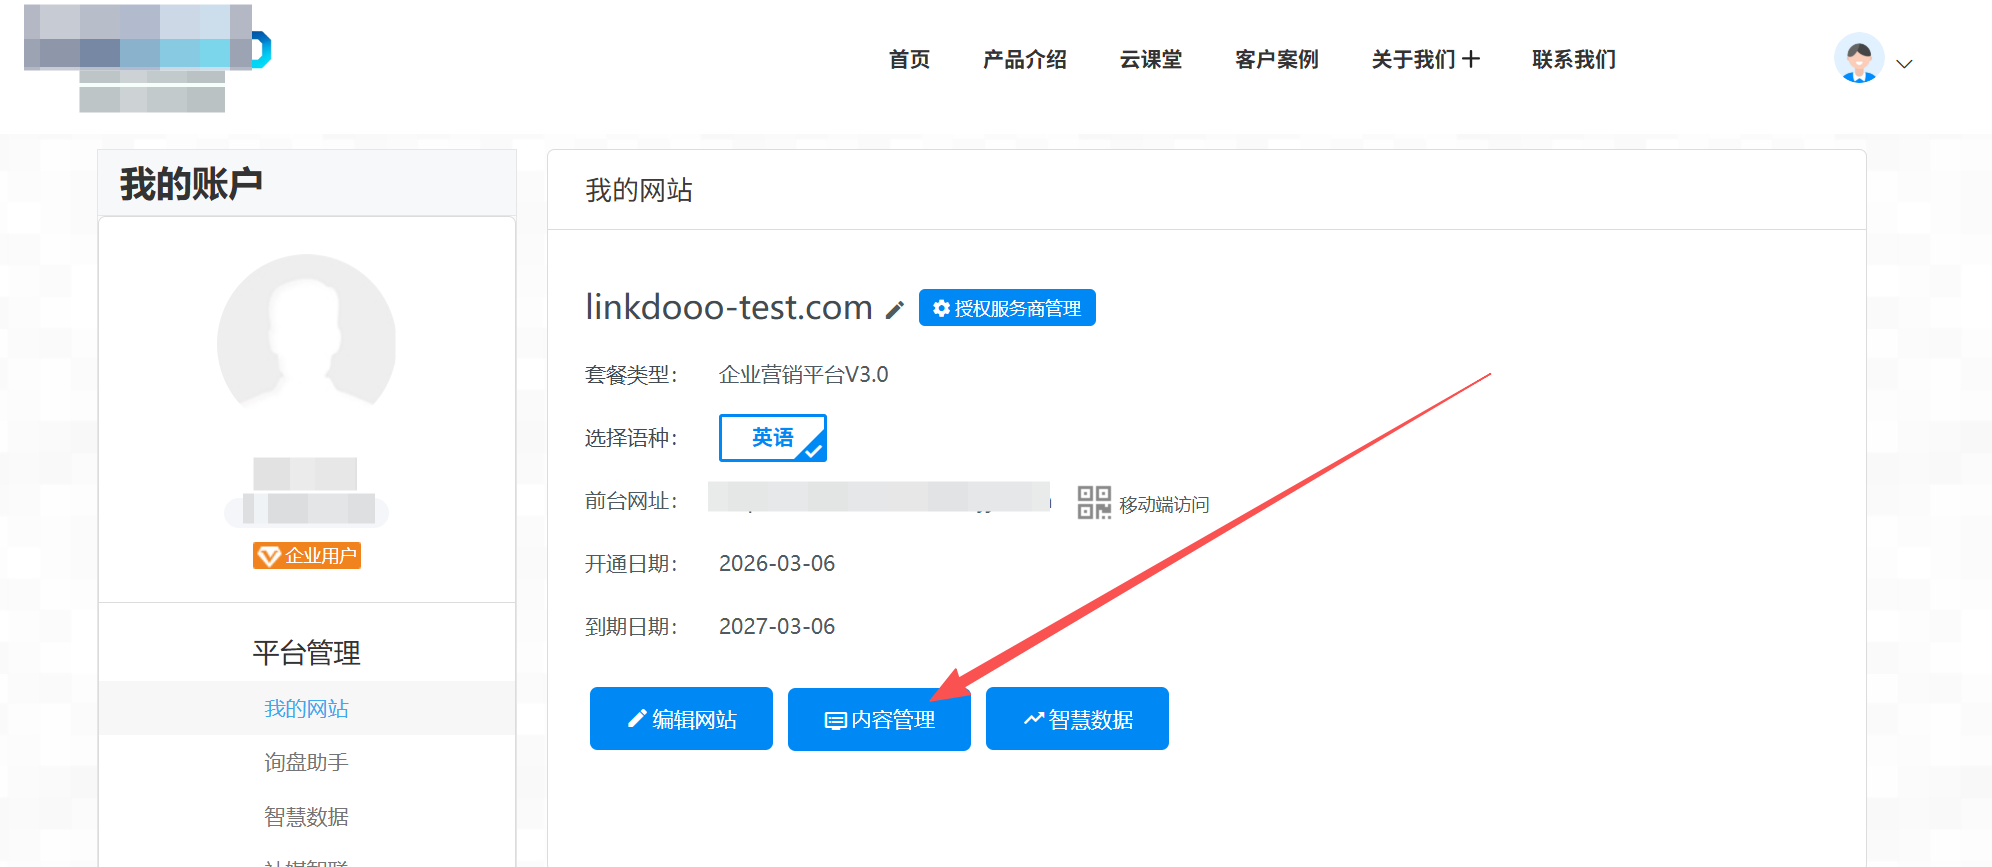The image size is (1992, 867).
Task: Open 客户案例 navigation item
Action: tap(1276, 60)
